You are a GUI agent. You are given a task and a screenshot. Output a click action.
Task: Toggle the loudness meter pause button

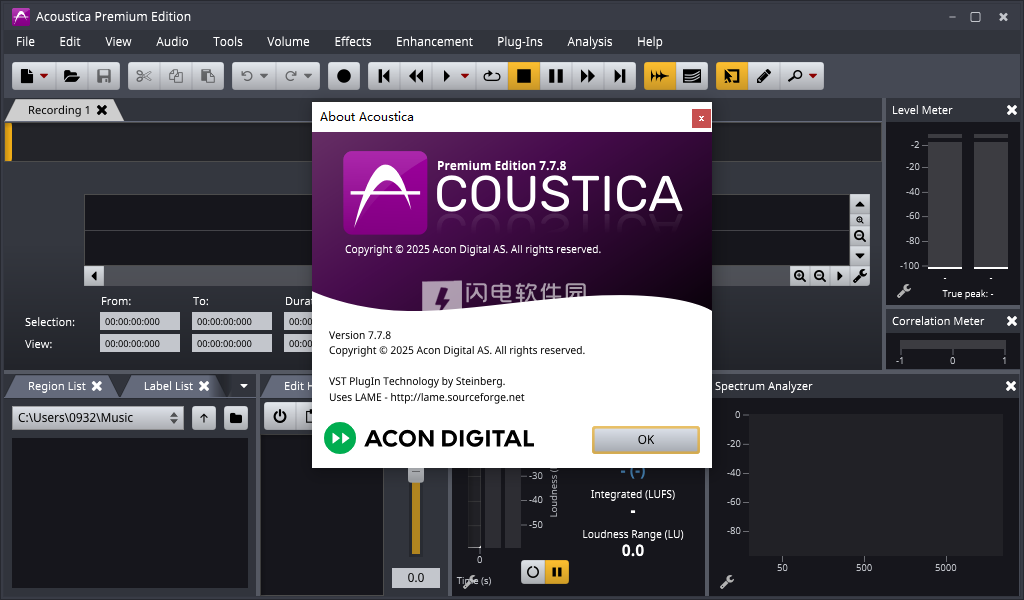pos(557,572)
